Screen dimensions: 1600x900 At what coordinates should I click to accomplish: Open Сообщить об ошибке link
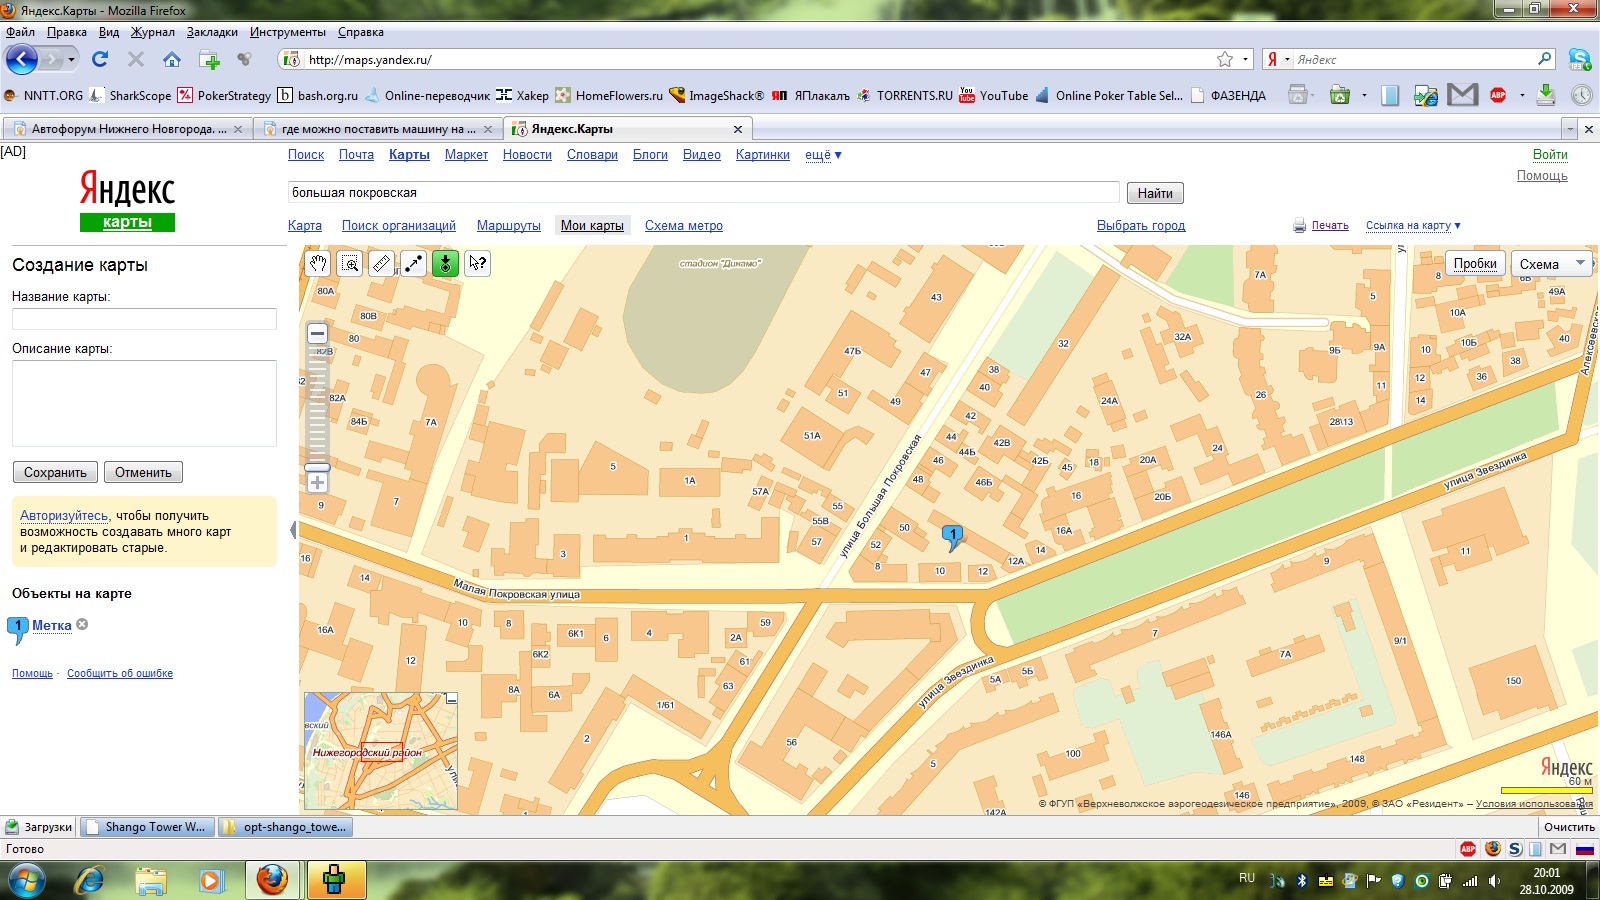click(120, 674)
